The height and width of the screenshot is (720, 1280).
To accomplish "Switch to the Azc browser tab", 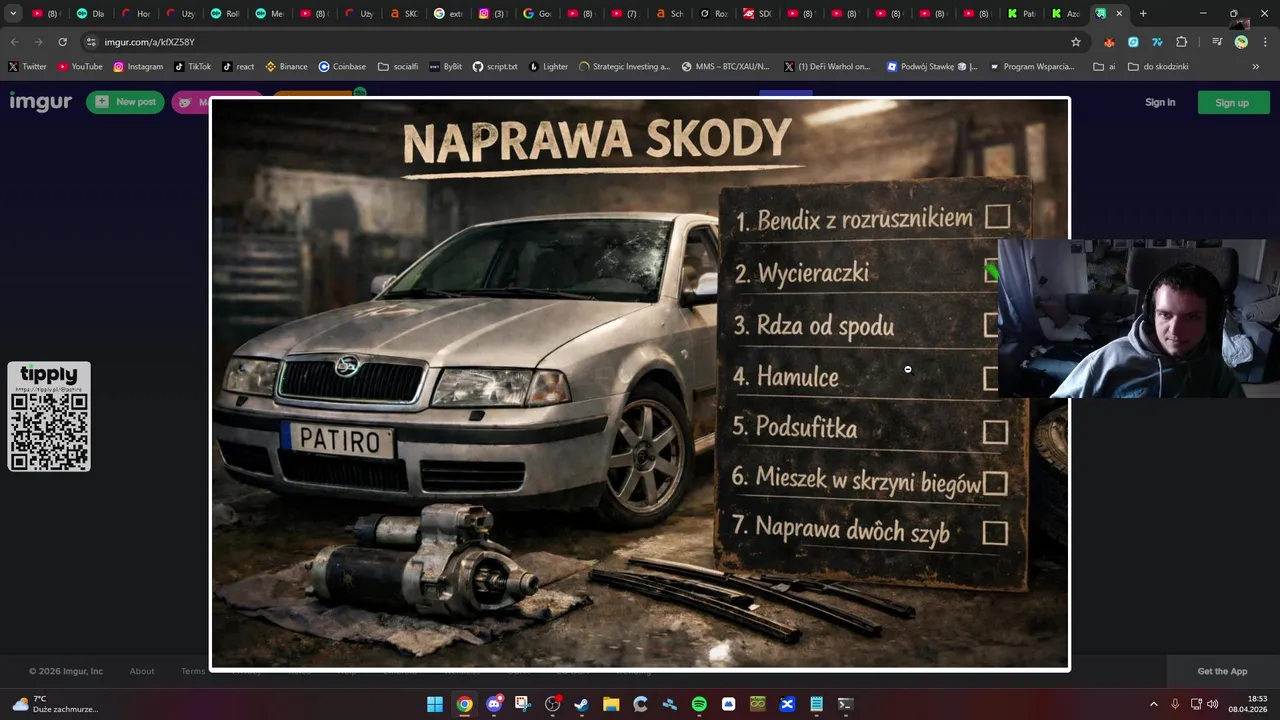I will pyautogui.click(x=1065, y=14).
